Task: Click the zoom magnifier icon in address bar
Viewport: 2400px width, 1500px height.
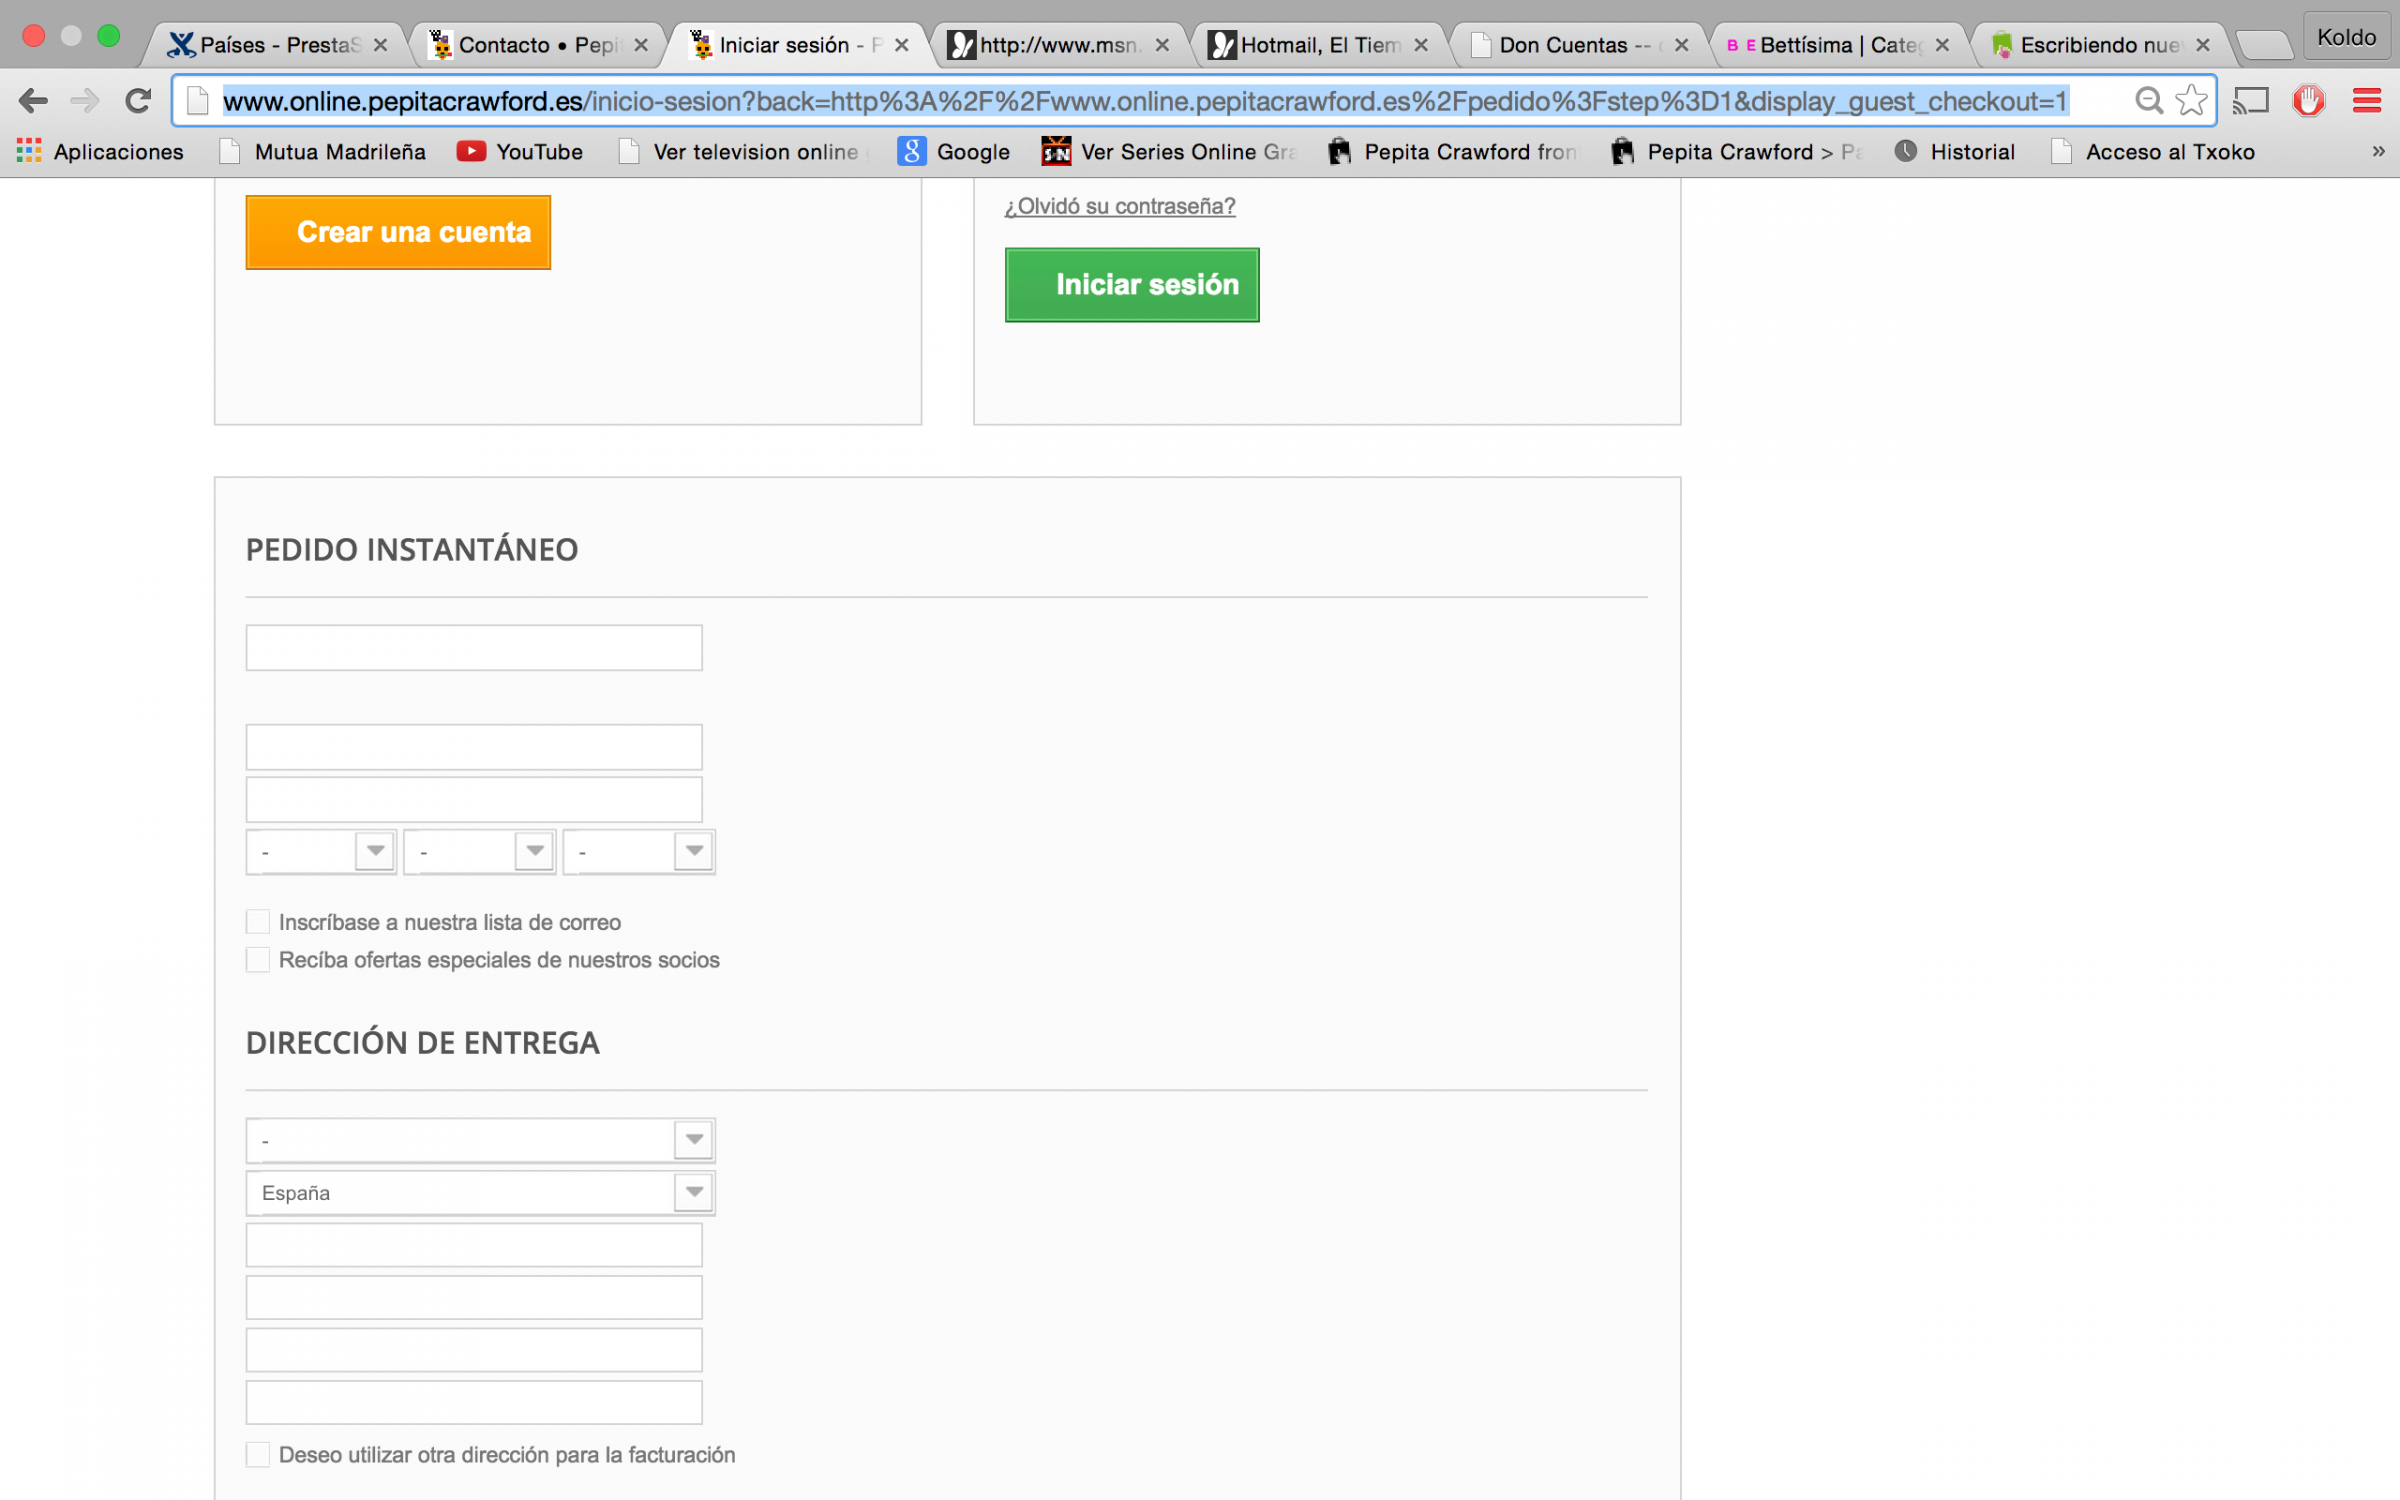Action: click(x=2148, y=101)
